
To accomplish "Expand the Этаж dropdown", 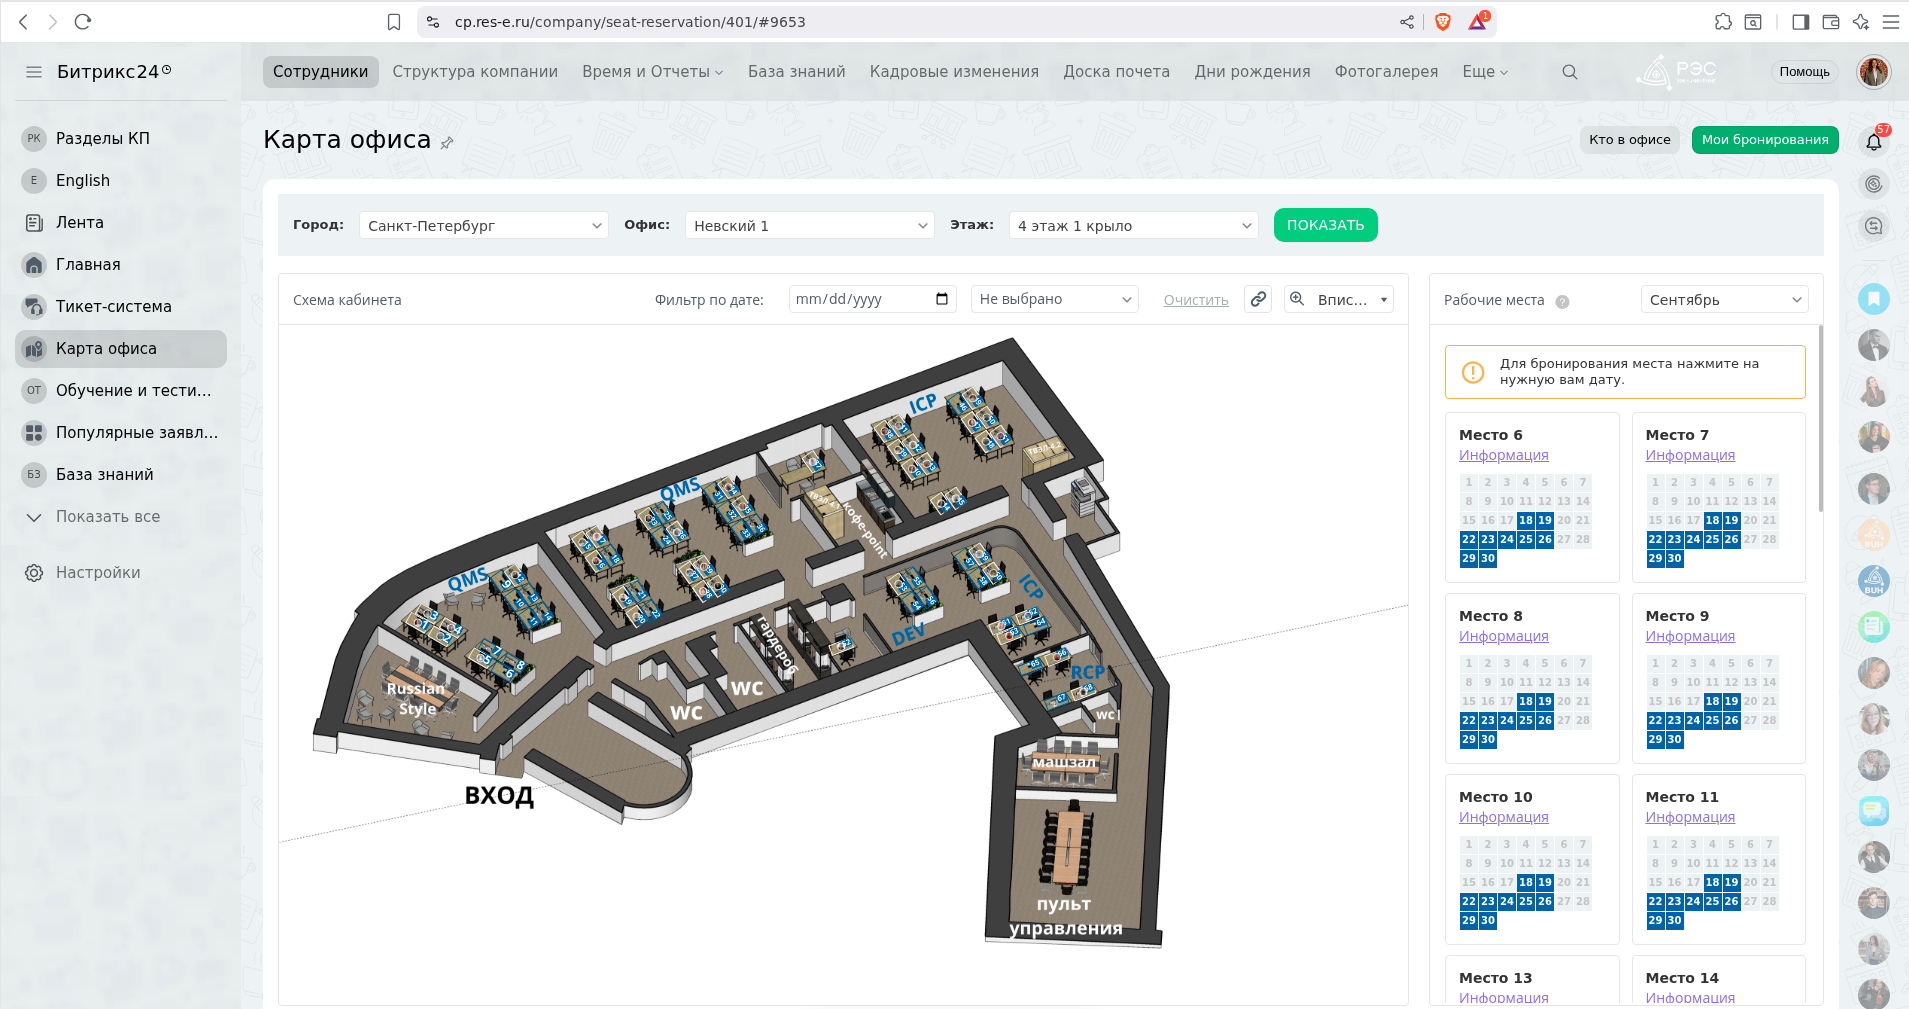I will pyautogui.click(x=1134, y=226).
